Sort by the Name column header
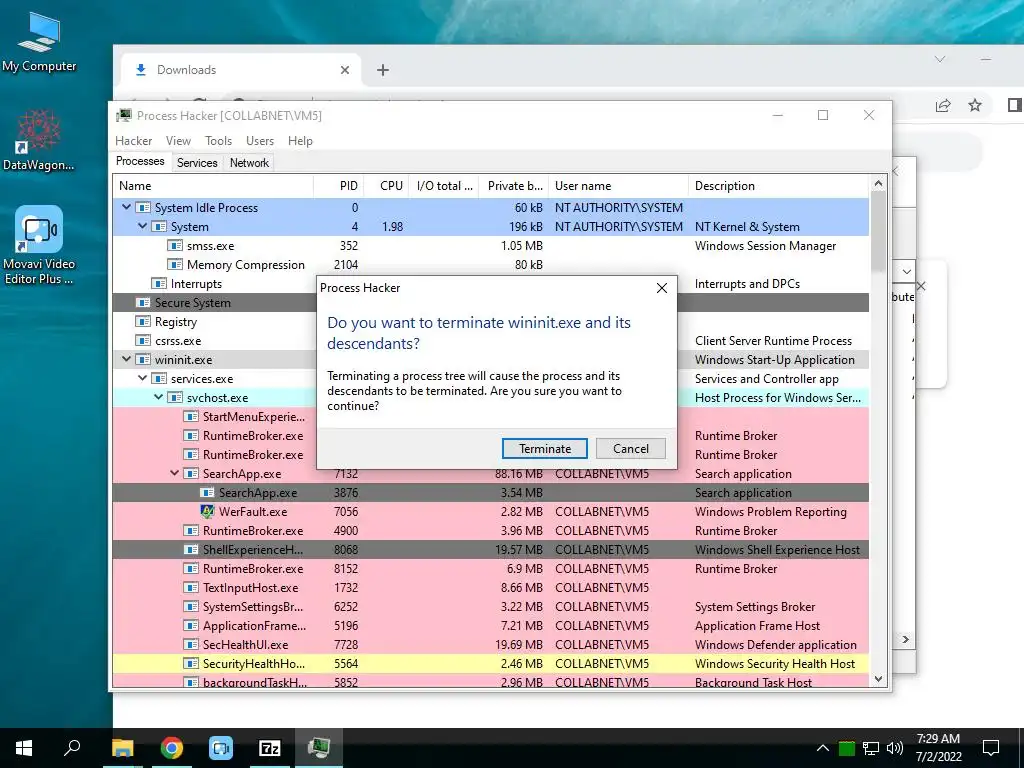The width and height of the screenshot is (1024, 768). [x=213, y=185]
